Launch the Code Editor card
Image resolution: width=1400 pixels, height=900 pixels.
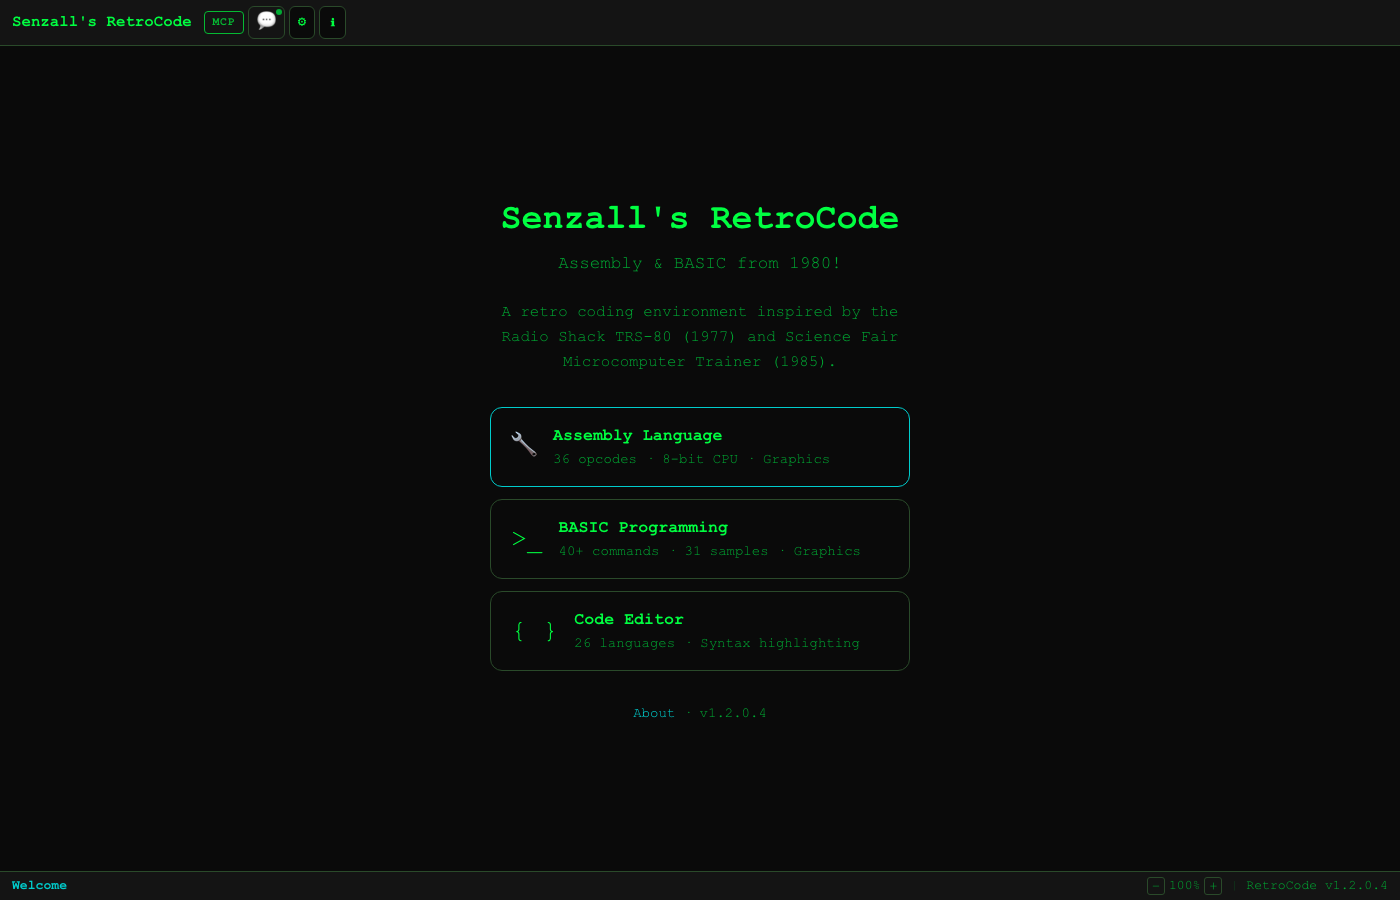700,630
